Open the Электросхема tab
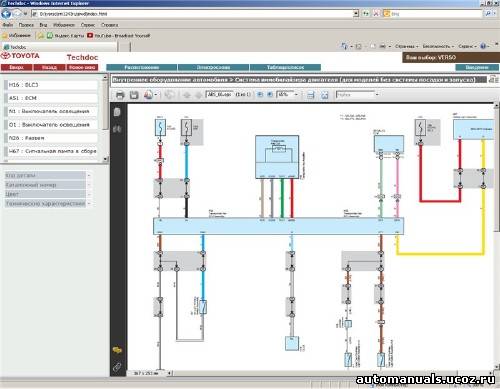Image resolution: width=500 pixels, height=389 pixels. coord(213,67)
